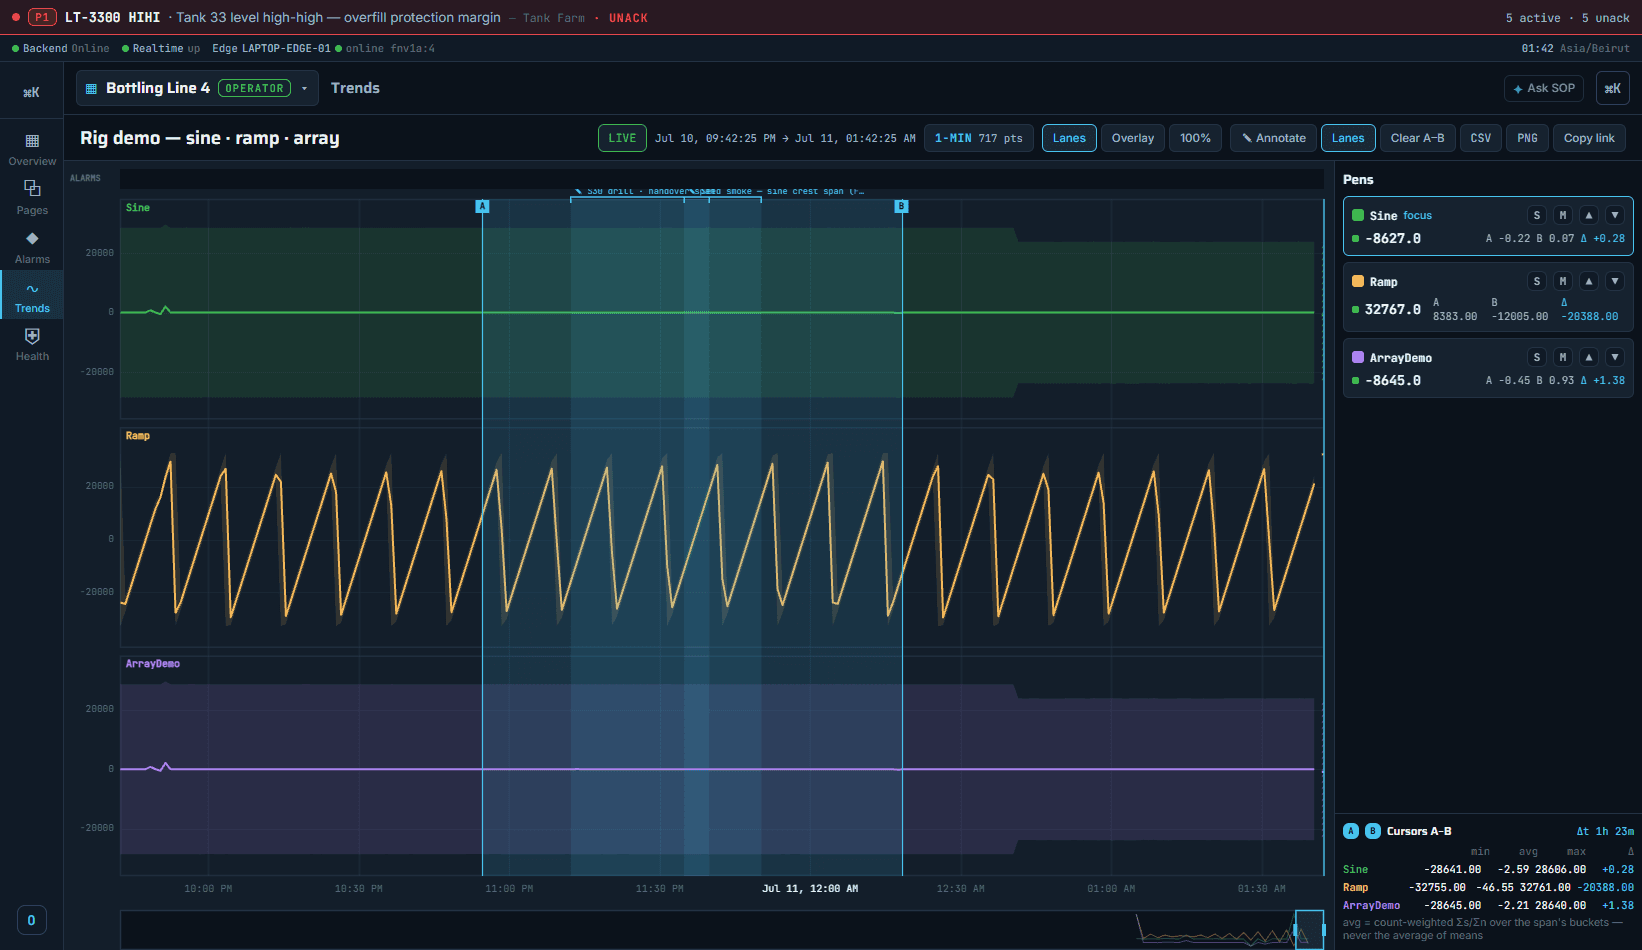This screenshot has width=1642, height=950.
Task: Click the overview navigator window handle
Action: pos(1309,929)
